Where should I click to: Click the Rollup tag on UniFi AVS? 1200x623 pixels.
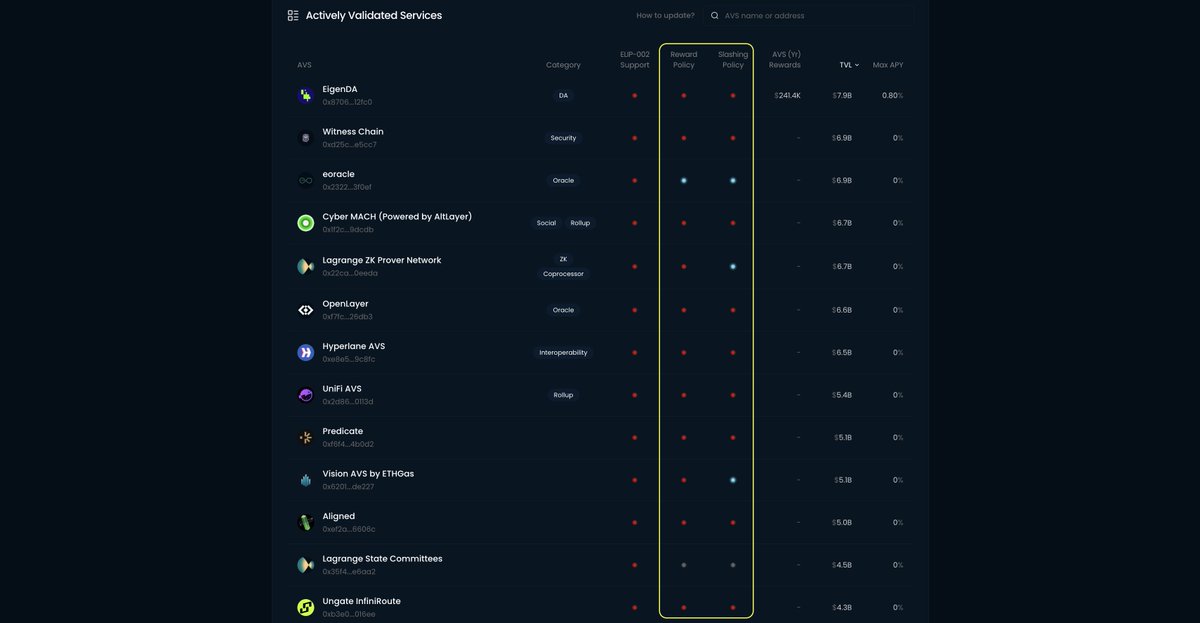(563, 395)
